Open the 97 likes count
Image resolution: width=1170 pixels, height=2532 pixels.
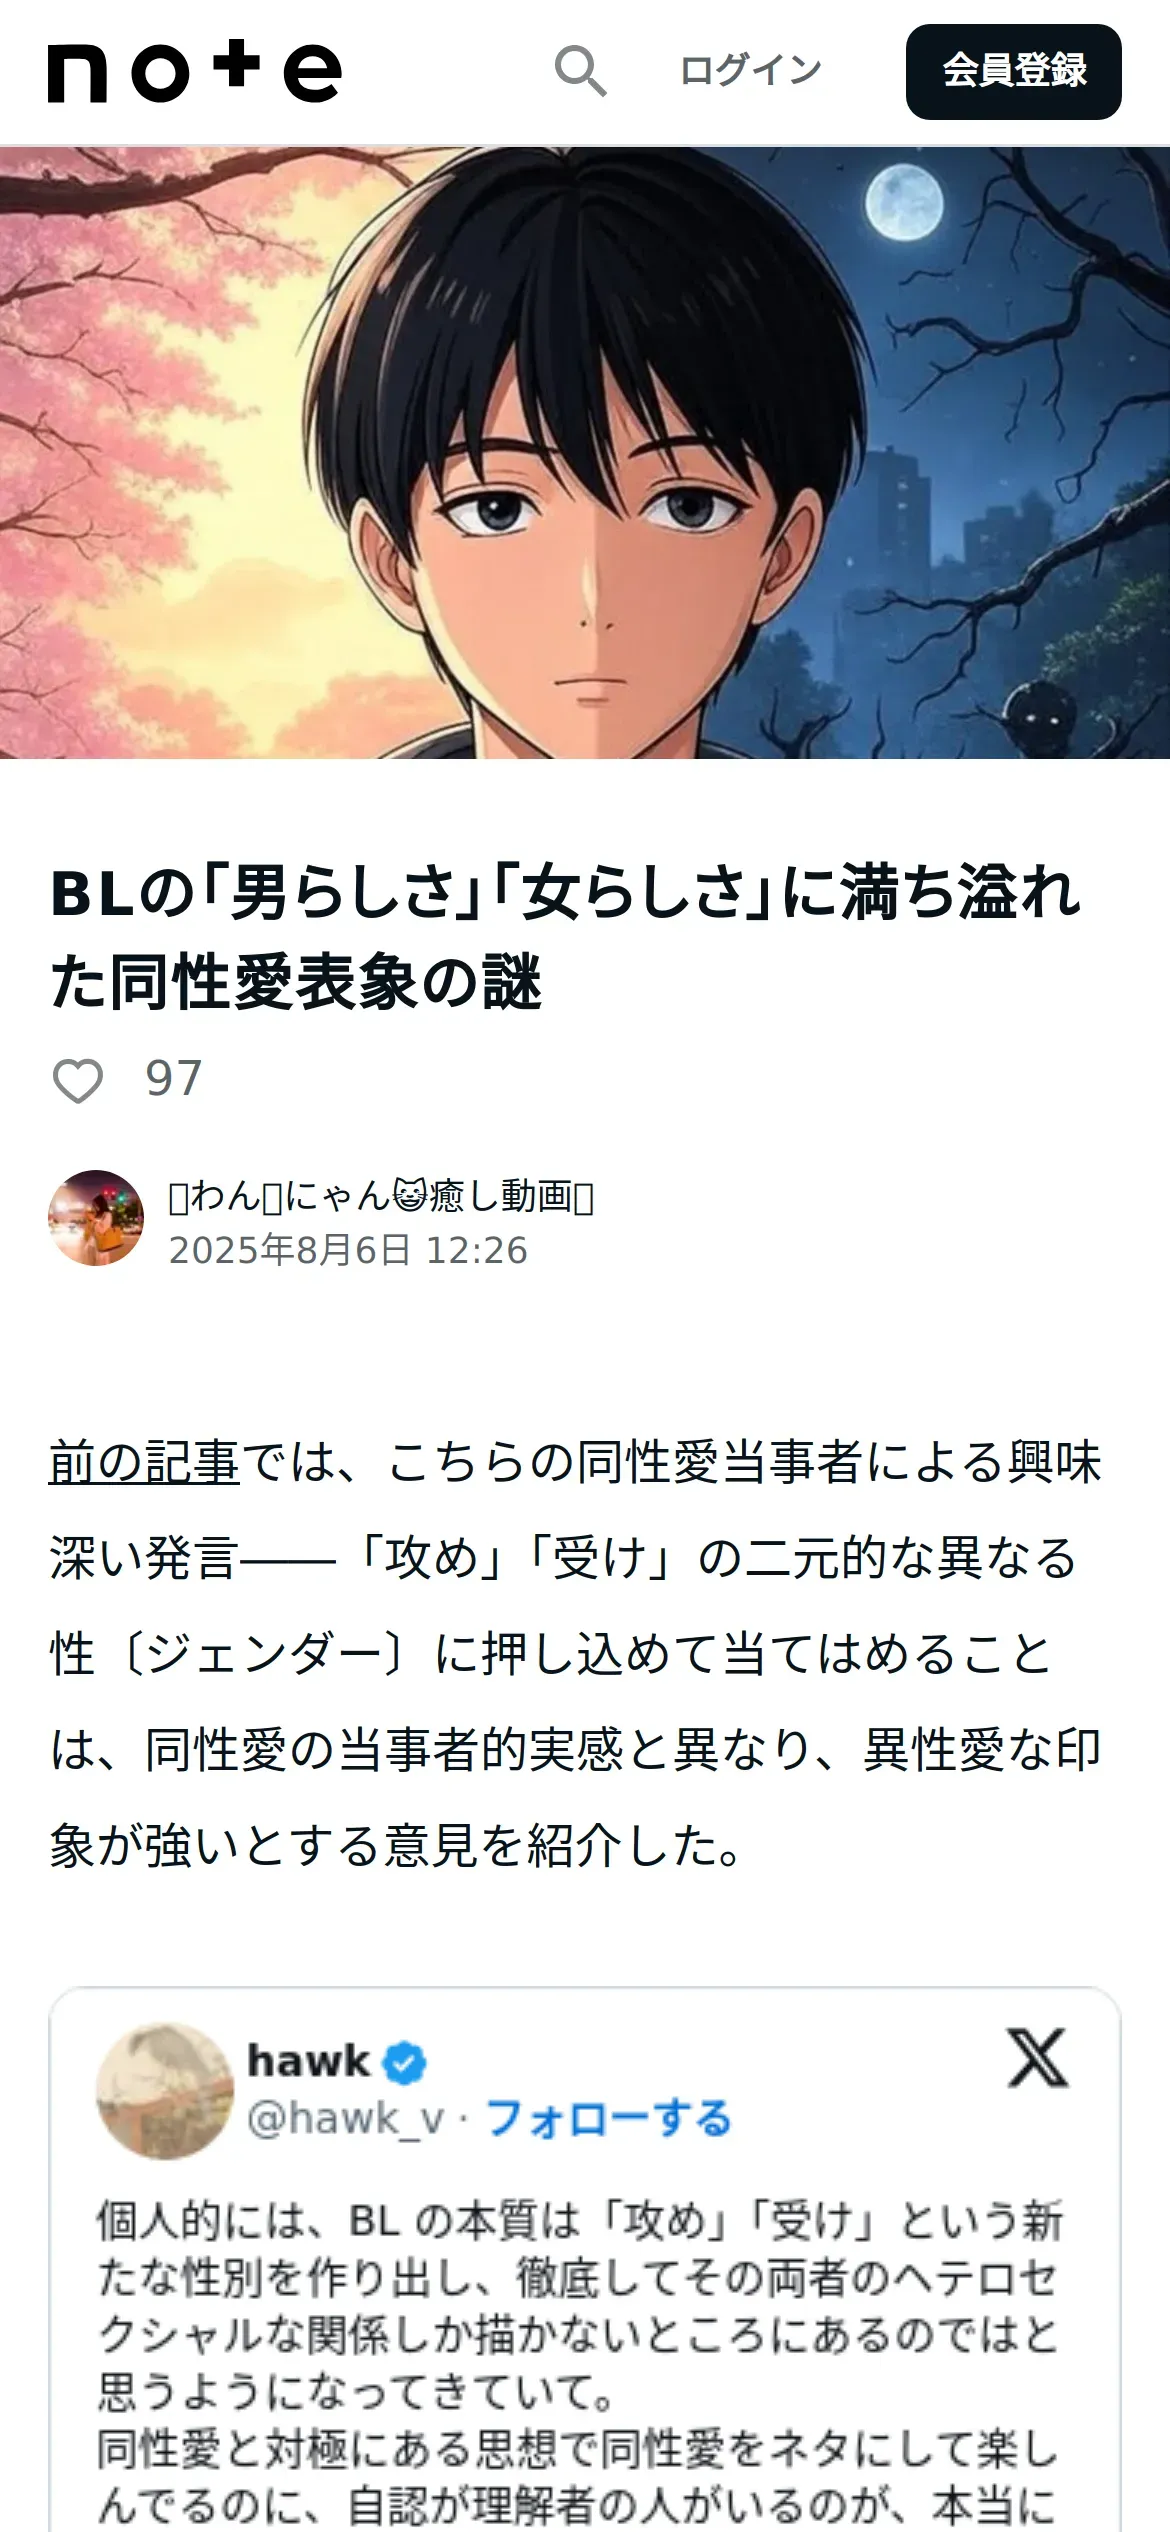[x=174, y=1079]
